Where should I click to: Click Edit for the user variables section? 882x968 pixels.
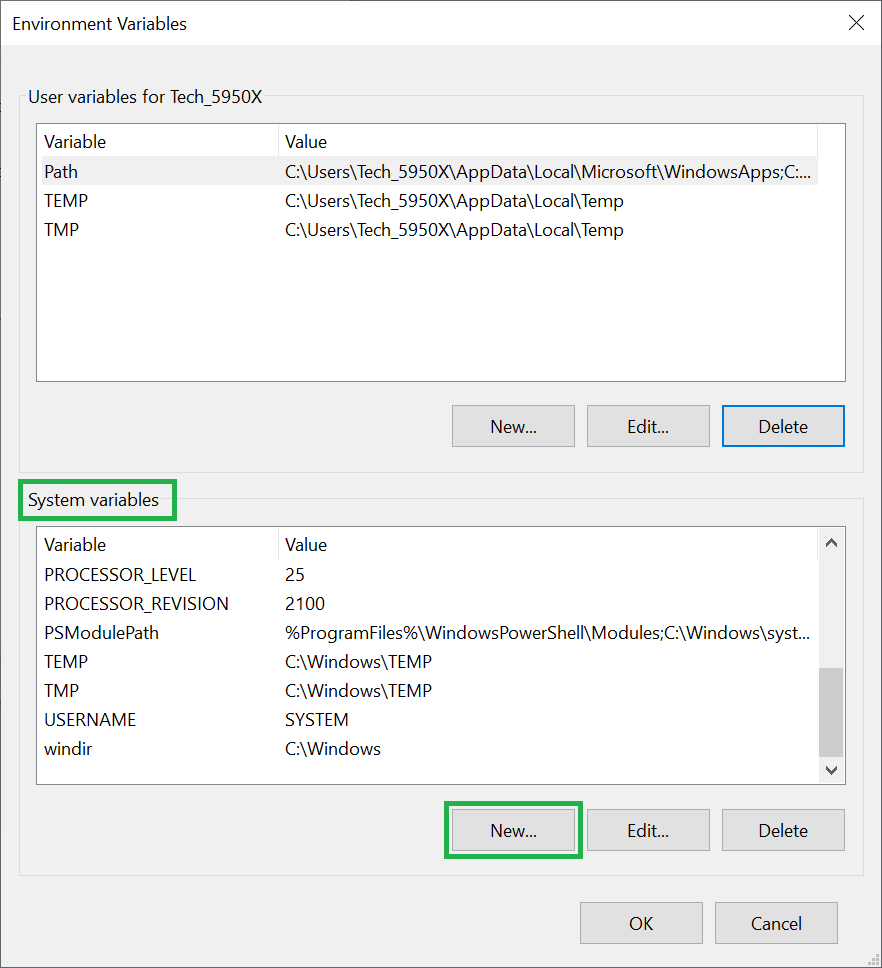pos(648,425)
